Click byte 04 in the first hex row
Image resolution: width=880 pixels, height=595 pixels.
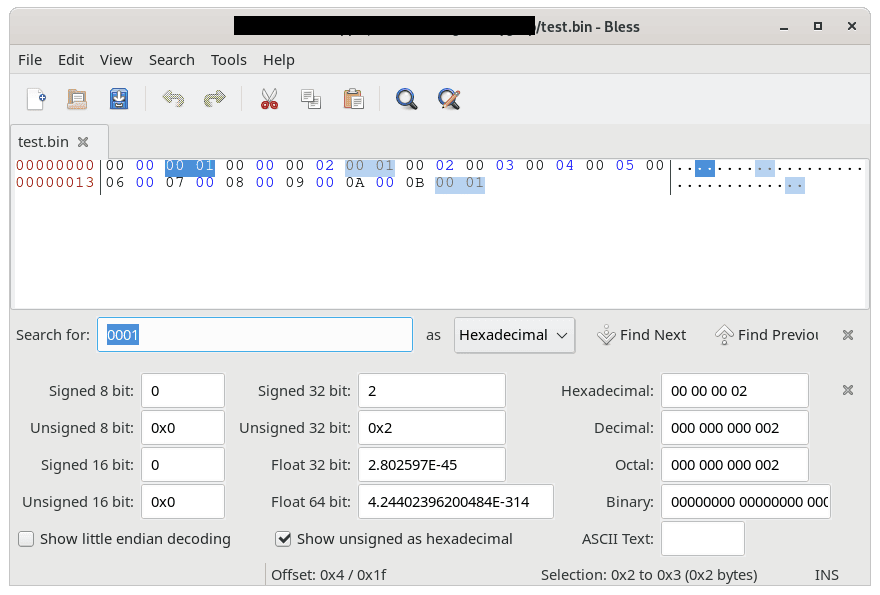(x=565, y=166)
